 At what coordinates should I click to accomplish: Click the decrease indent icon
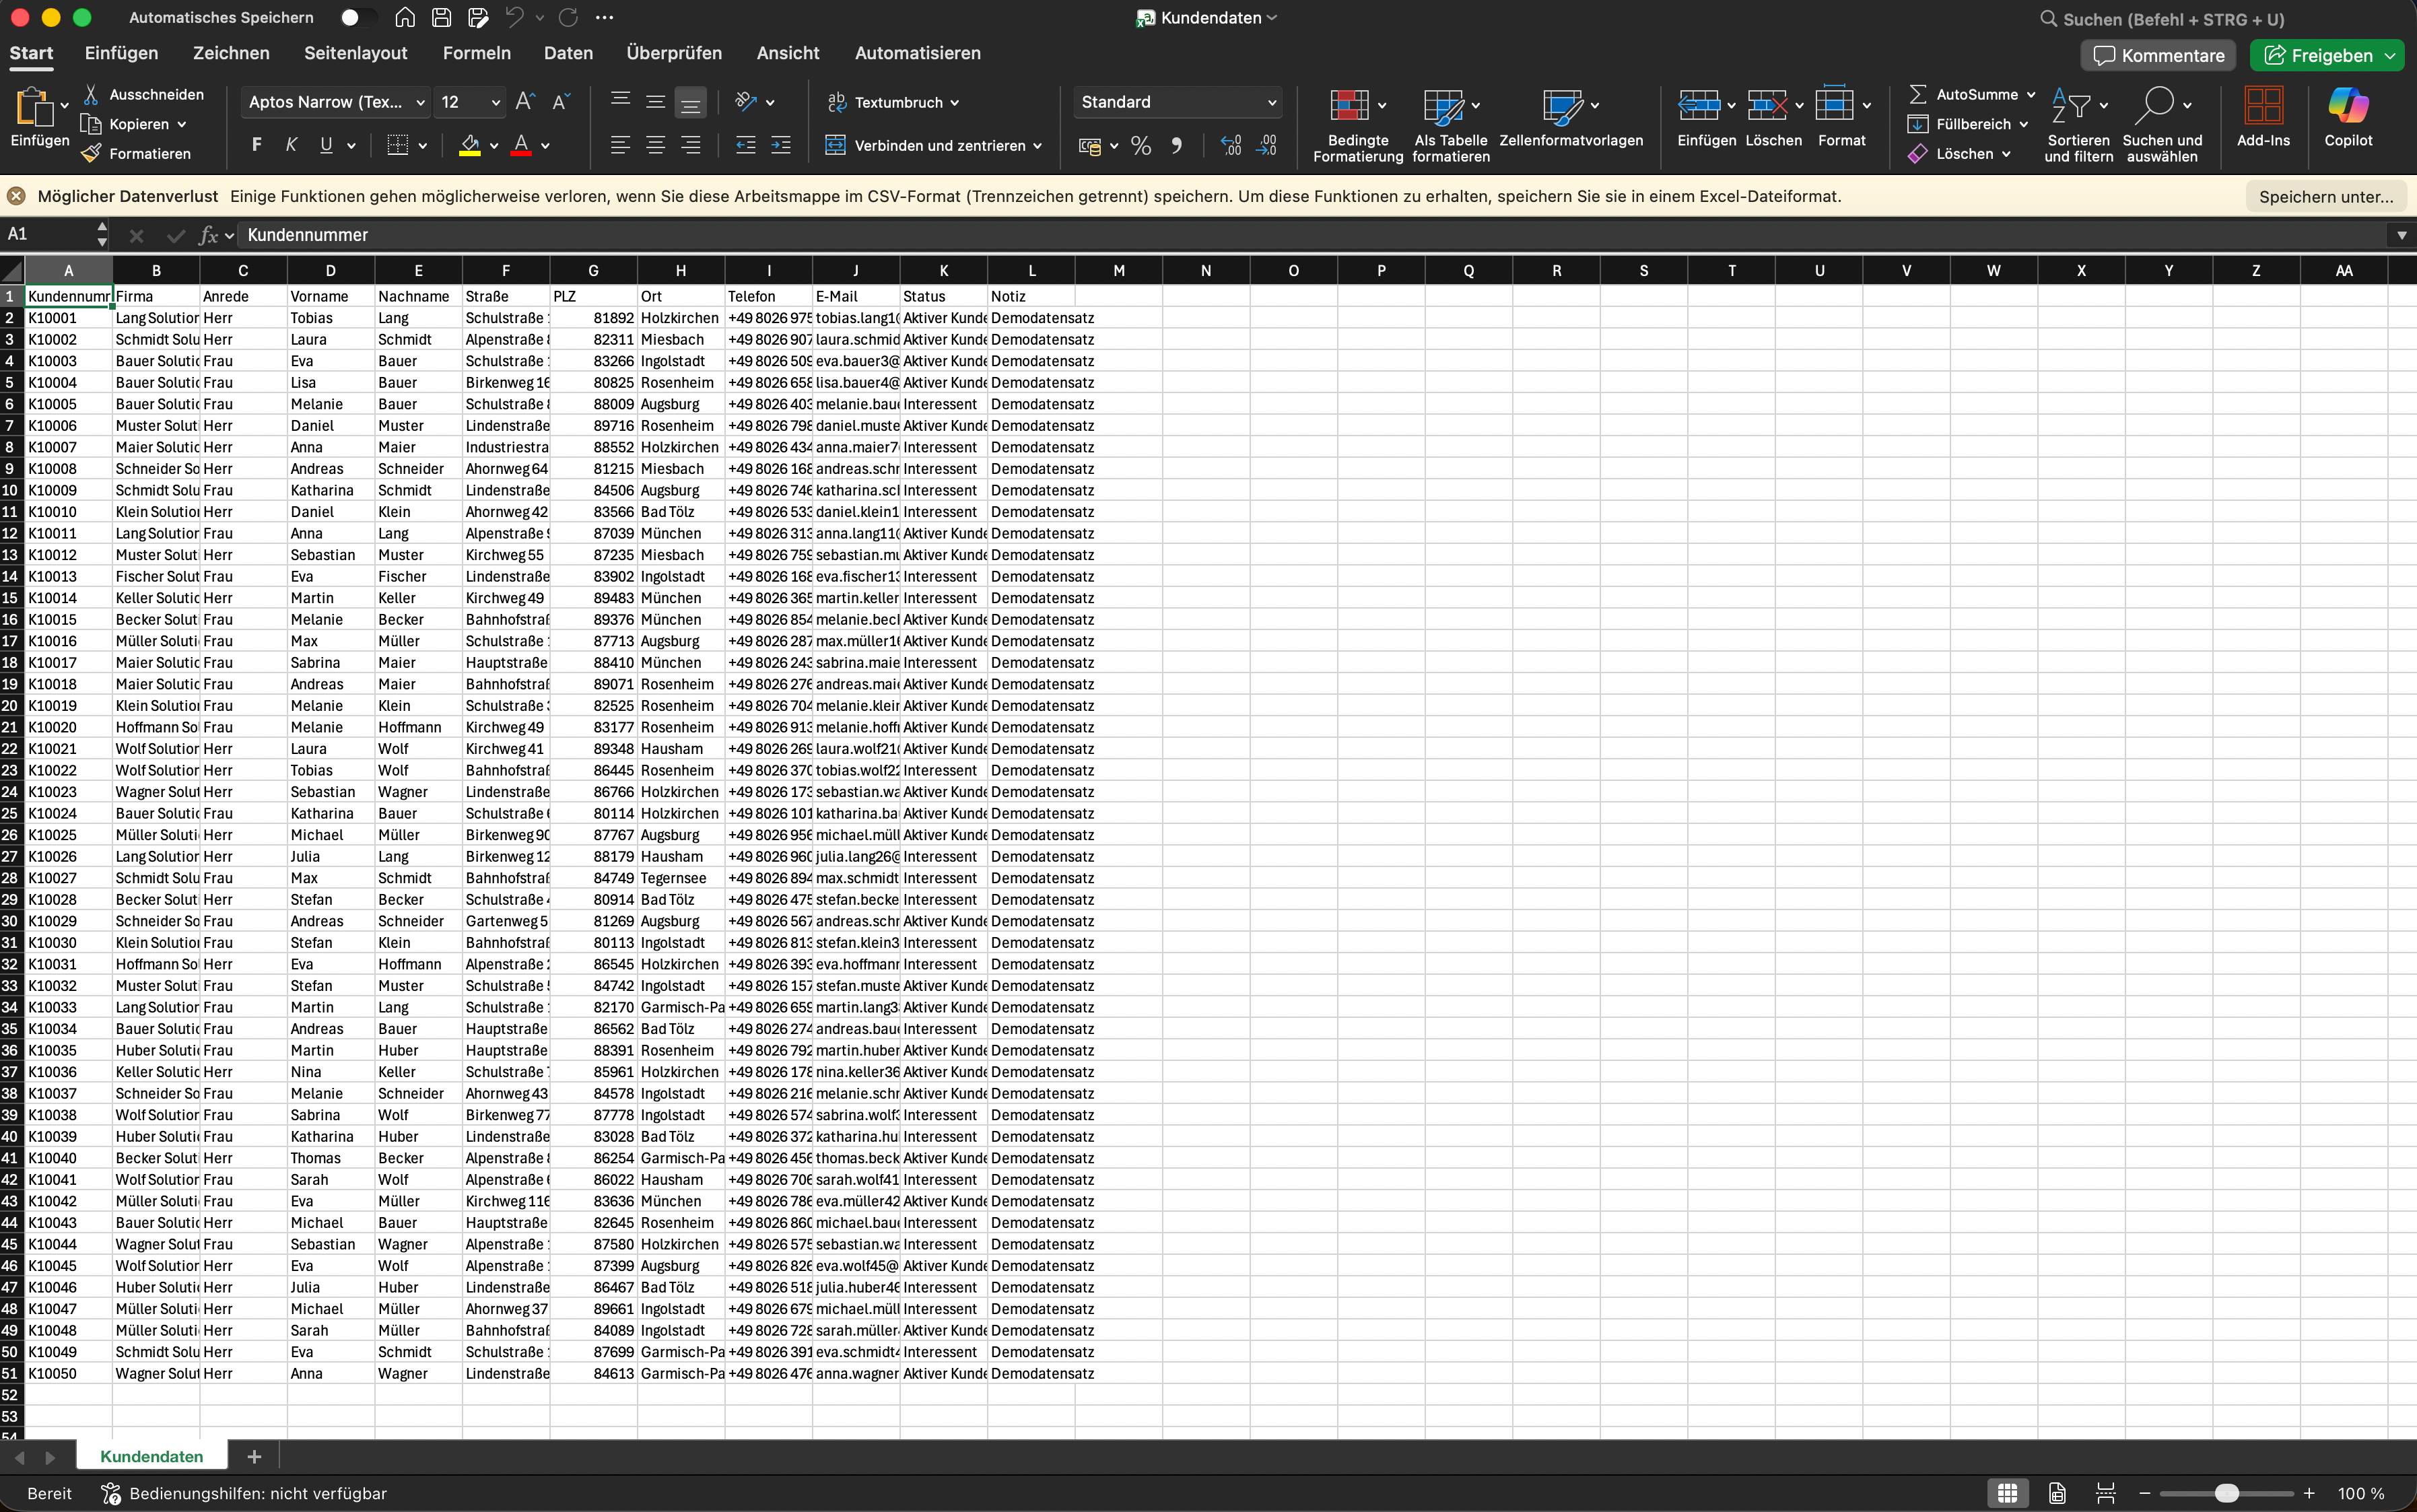746,145
